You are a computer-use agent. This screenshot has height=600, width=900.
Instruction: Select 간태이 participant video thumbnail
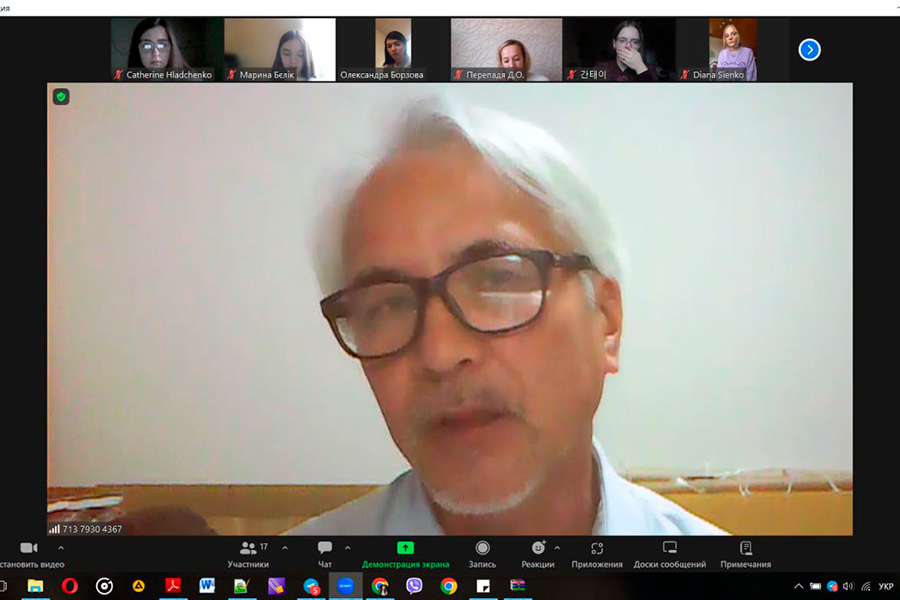[x=619, y=49]
